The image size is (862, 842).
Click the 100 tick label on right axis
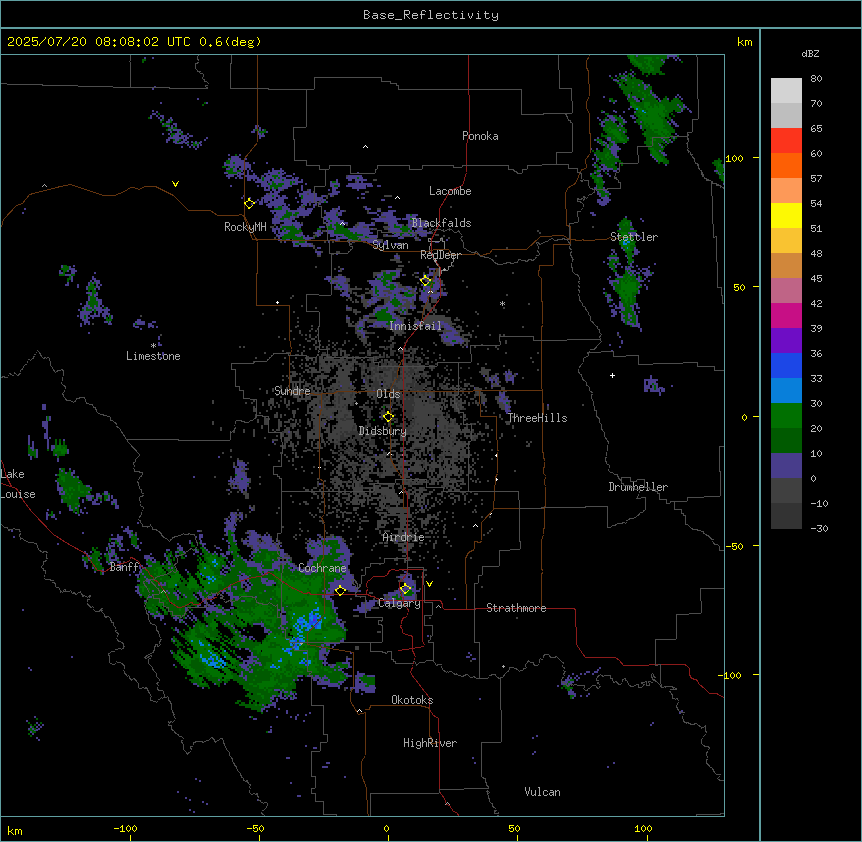click(x=734, y=159)
